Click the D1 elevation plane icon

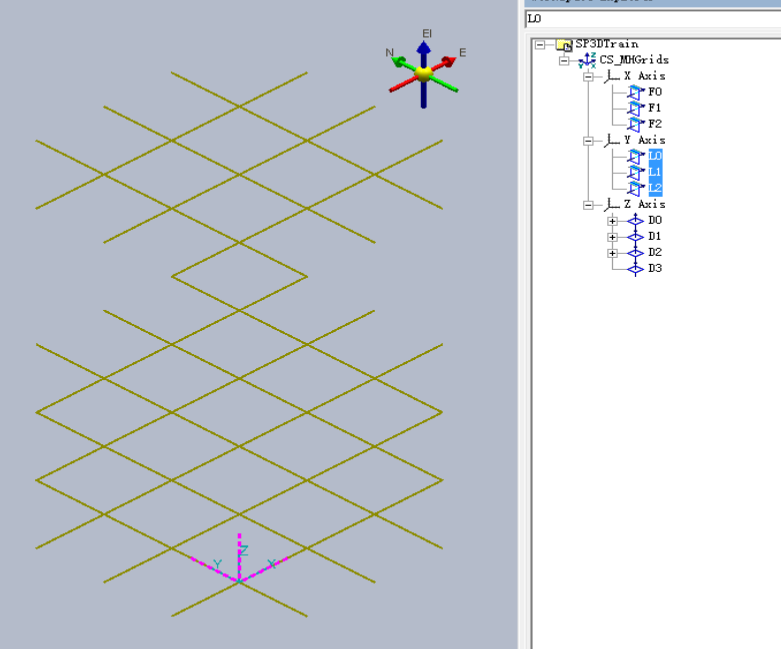click(x=636, y=236)
